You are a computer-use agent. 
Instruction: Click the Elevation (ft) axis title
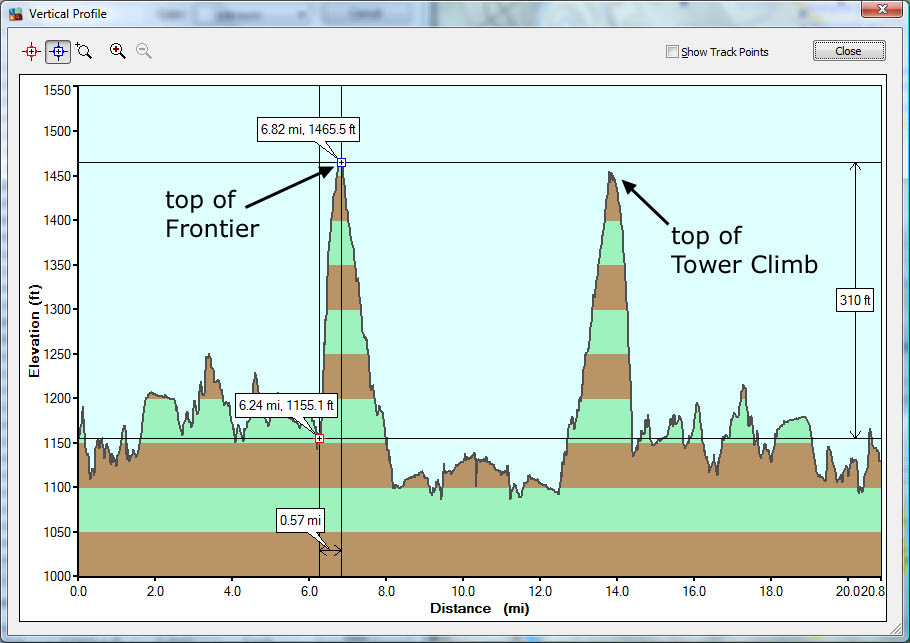pos(35,331)
